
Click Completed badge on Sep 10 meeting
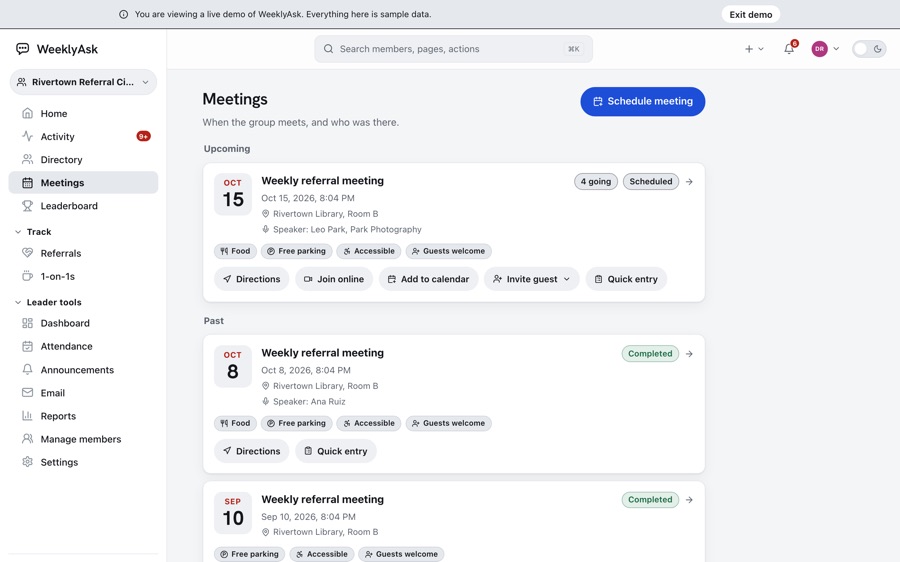pos(650,500)
